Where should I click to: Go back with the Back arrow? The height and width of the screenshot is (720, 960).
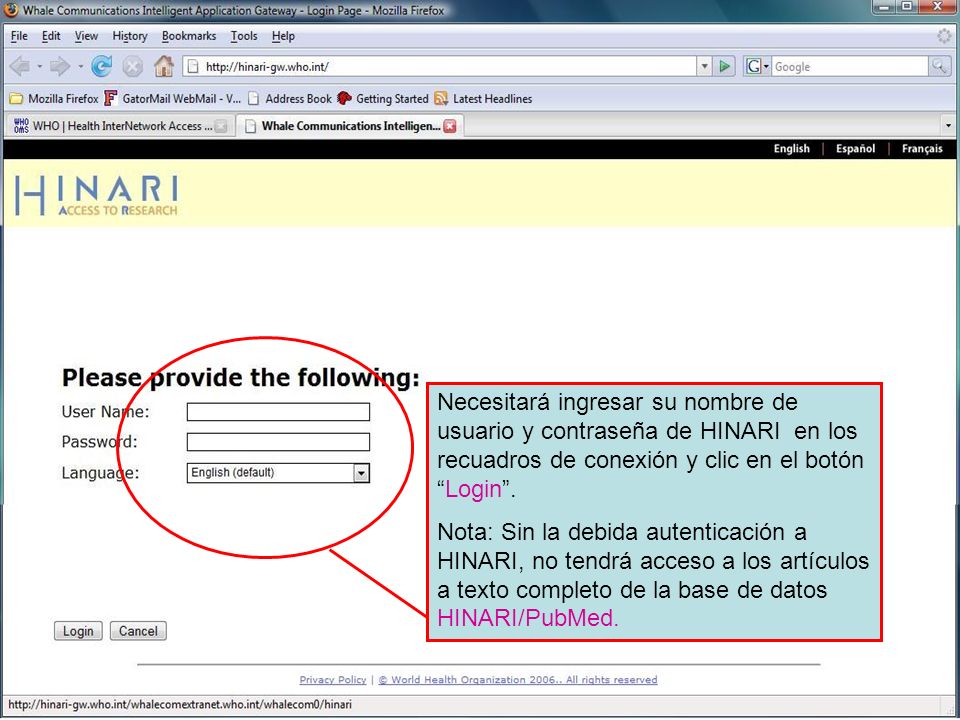coord(20,66)
